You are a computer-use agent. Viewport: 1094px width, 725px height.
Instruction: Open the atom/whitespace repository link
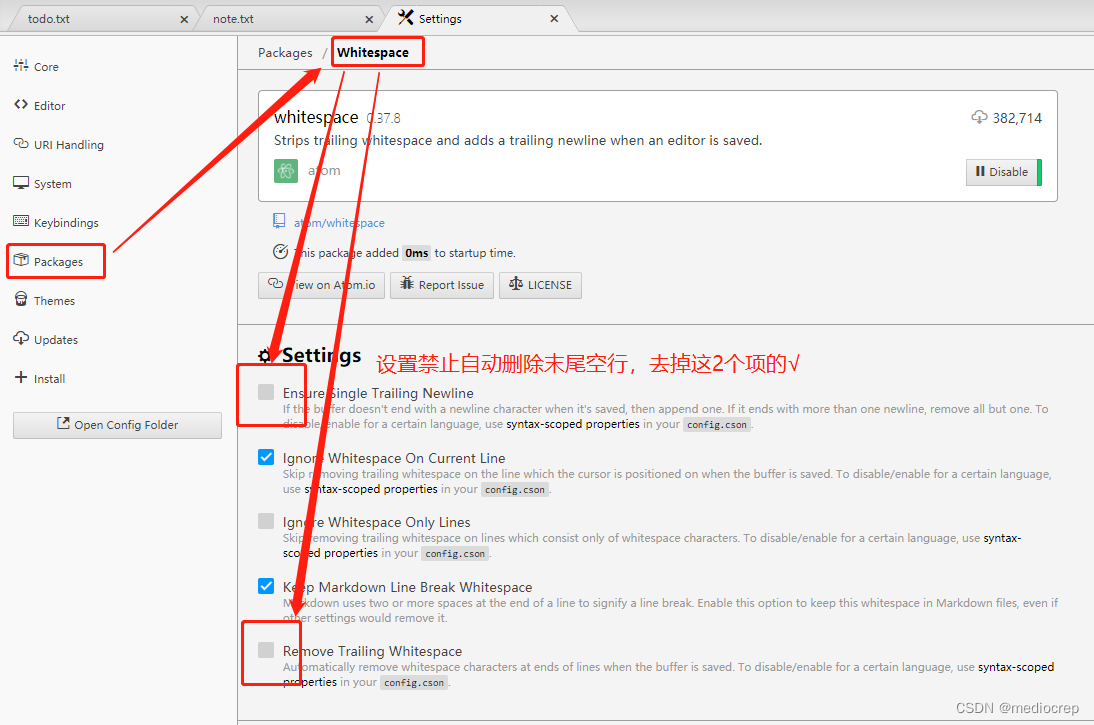[x=339, y=223]
